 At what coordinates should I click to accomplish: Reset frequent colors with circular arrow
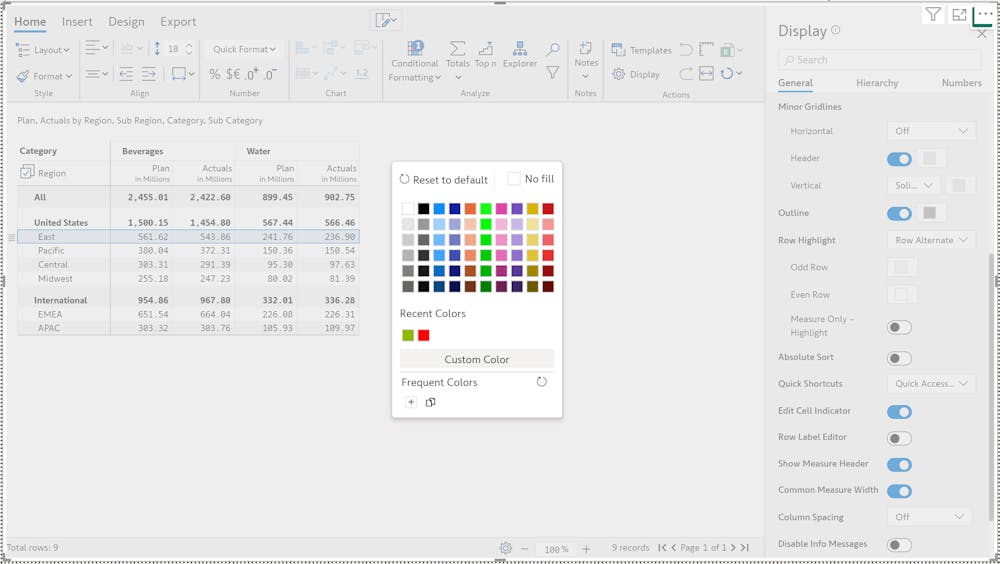(x=541, y=382)
